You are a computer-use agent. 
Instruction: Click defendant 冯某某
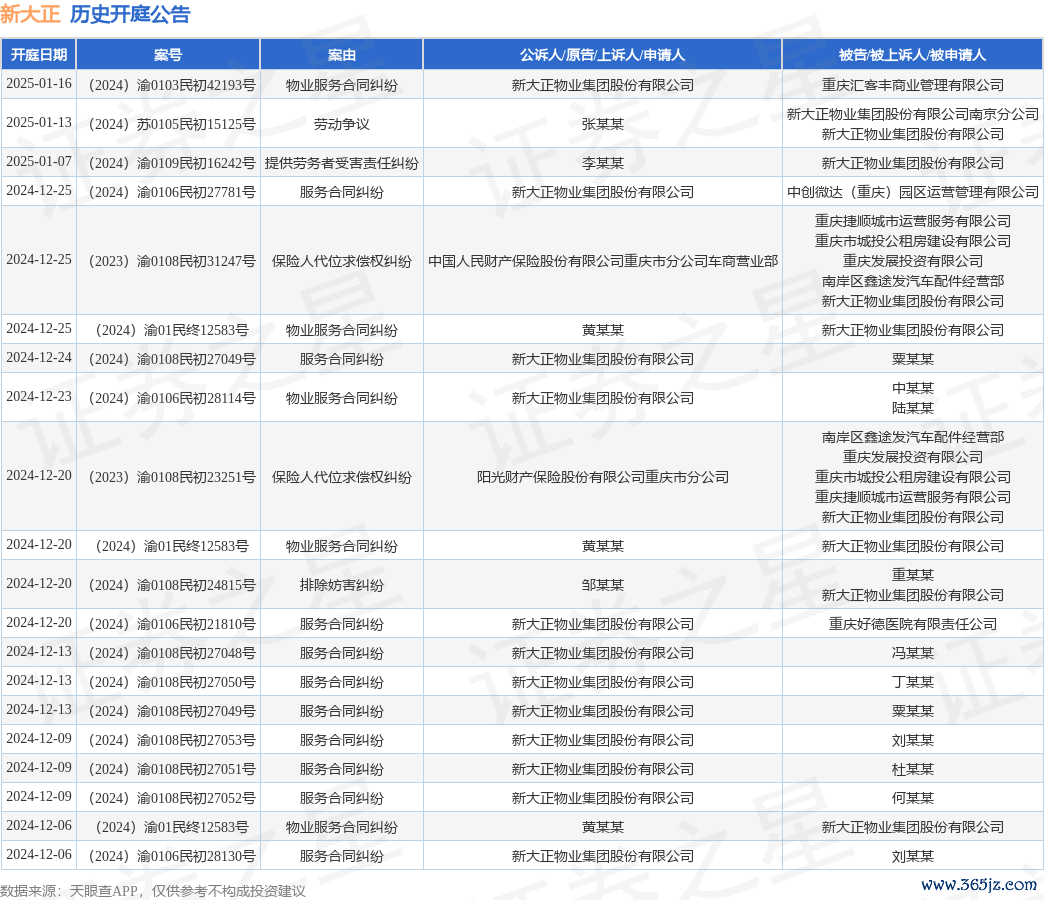click(x=912, y=653)
